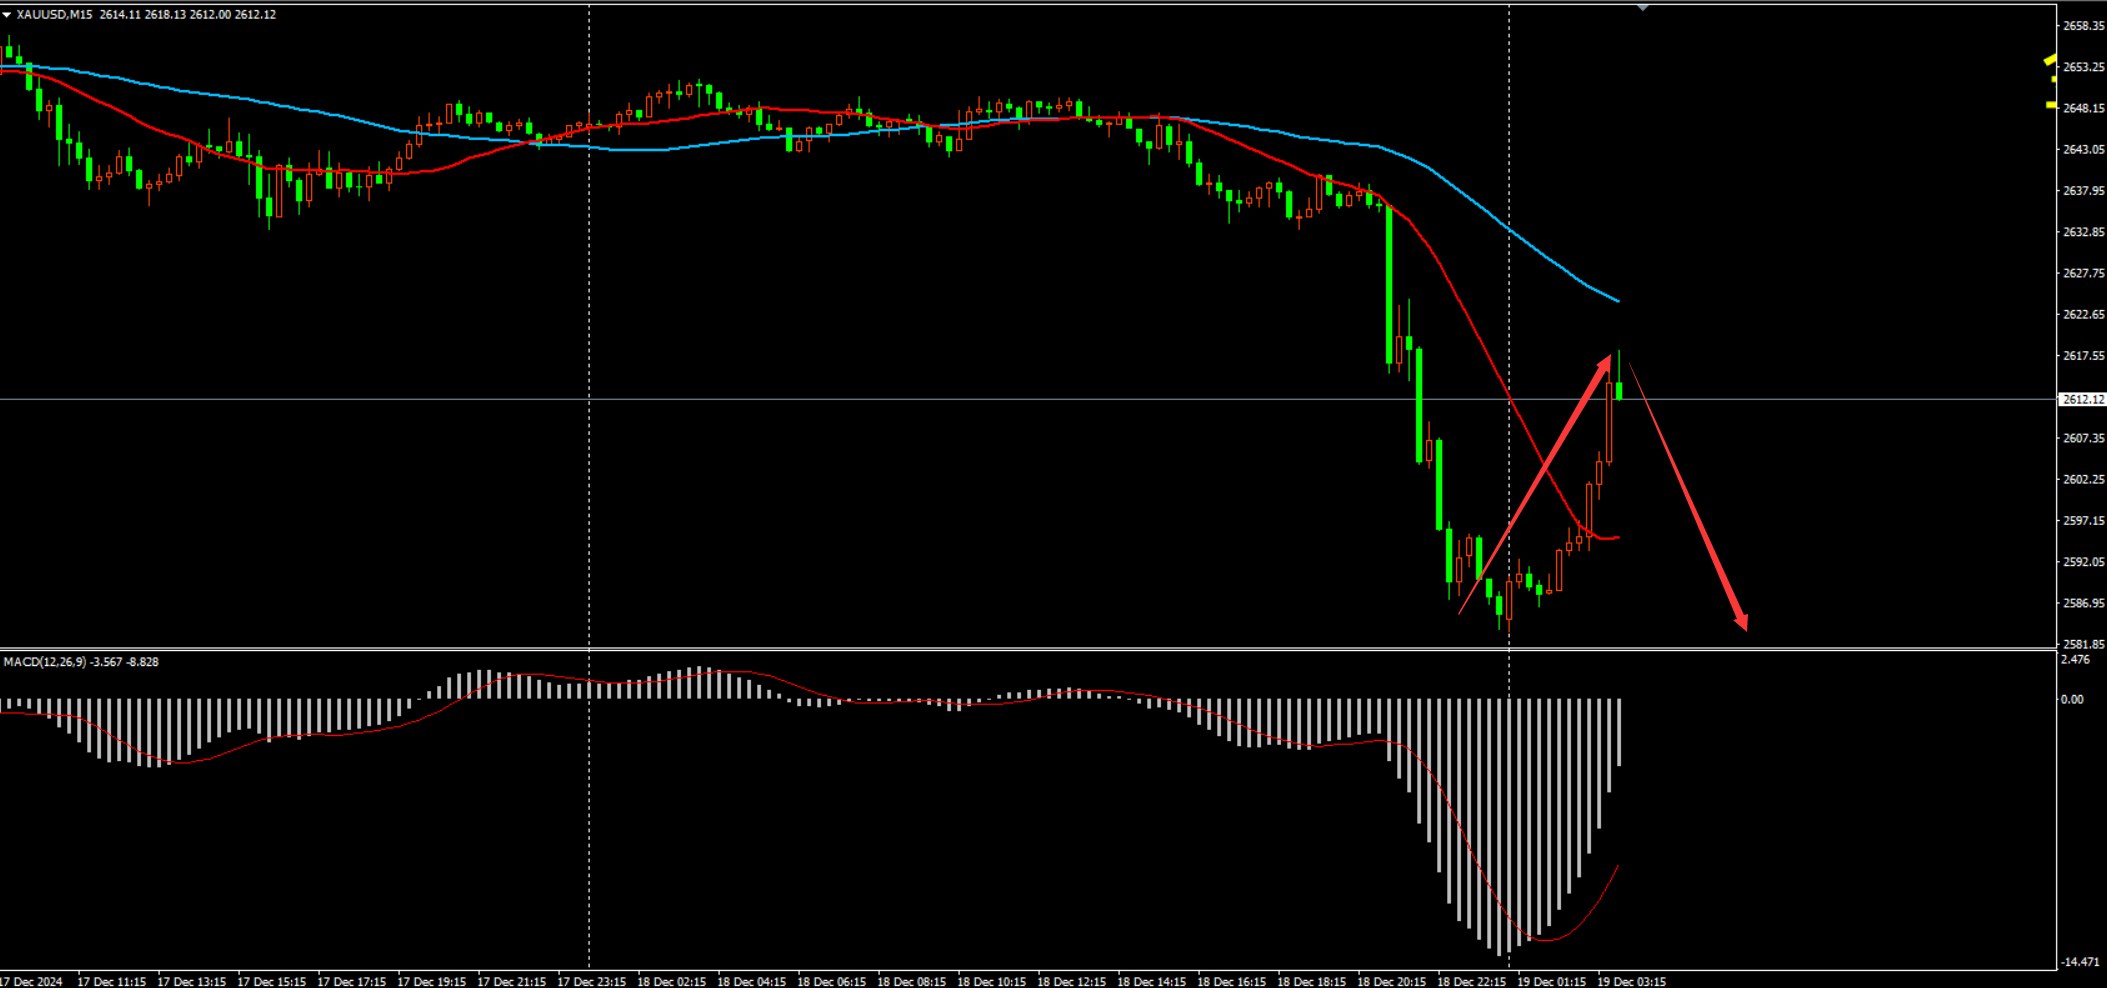Click the 2637.95 price scale value
This screenshot has height=988, width=2107.
2084,190
